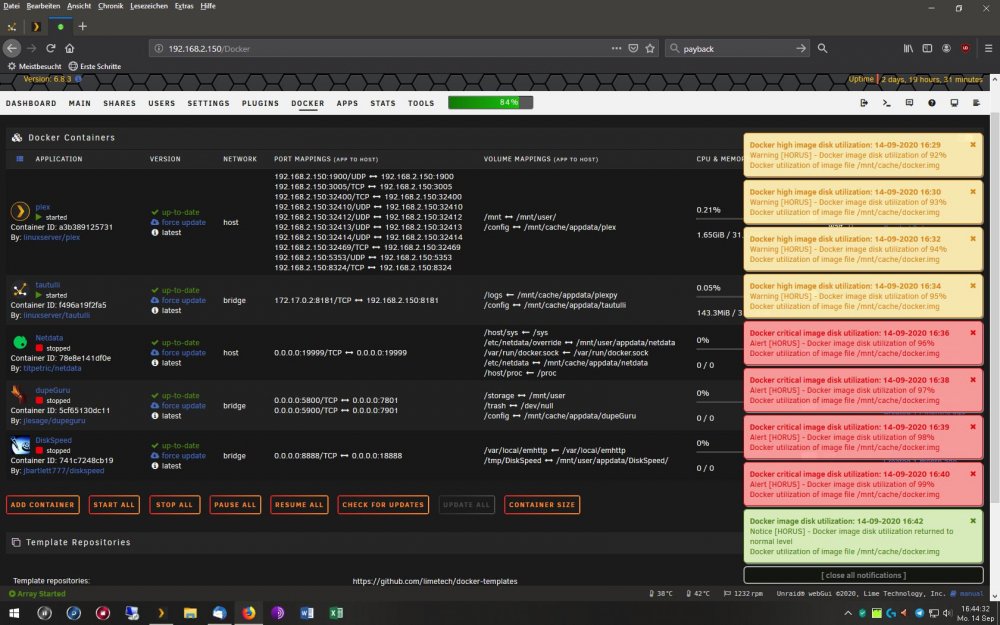Toggle the list view icon beside Application
The height and width of the screenshot is (625, 1000).
tap(20, 159)
